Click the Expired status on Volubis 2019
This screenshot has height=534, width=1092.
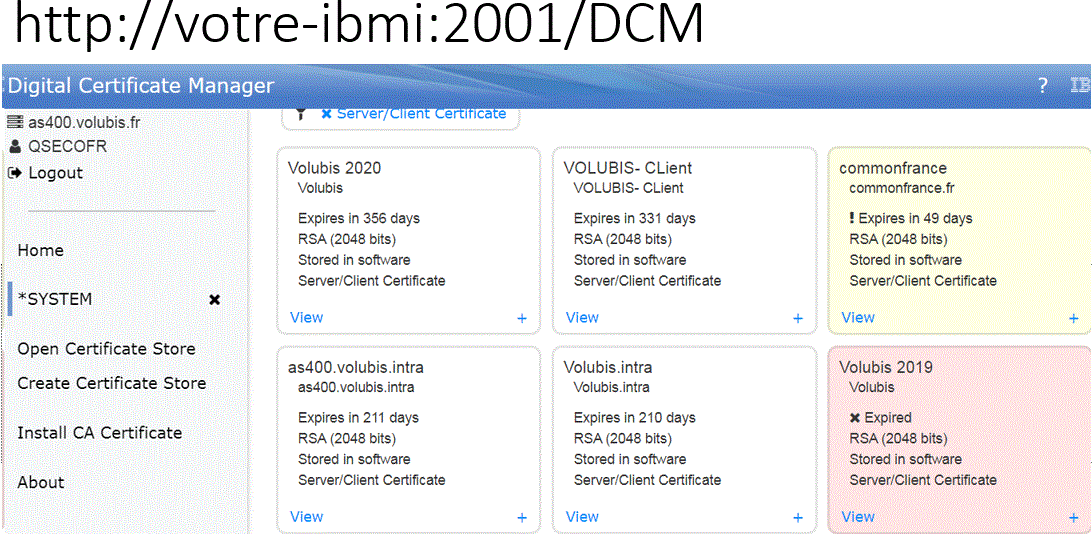pos(880,418)
